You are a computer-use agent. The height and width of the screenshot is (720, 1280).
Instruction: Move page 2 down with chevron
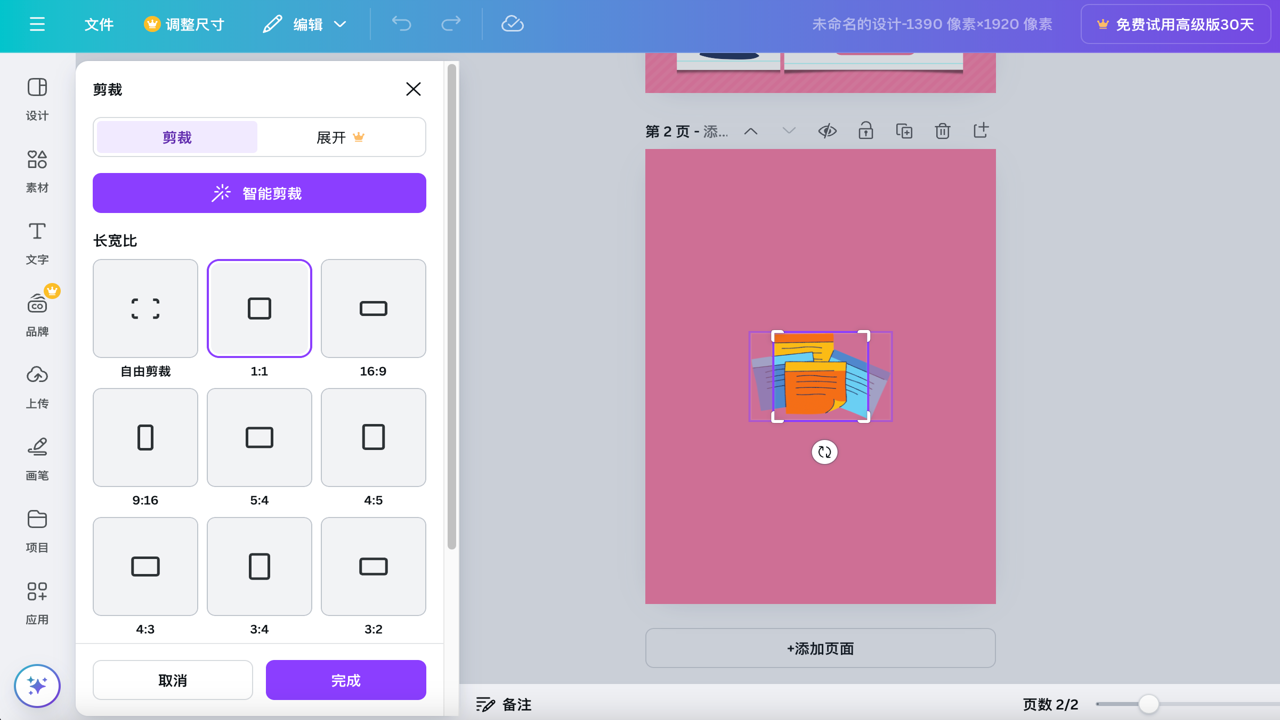click(789, 131)
